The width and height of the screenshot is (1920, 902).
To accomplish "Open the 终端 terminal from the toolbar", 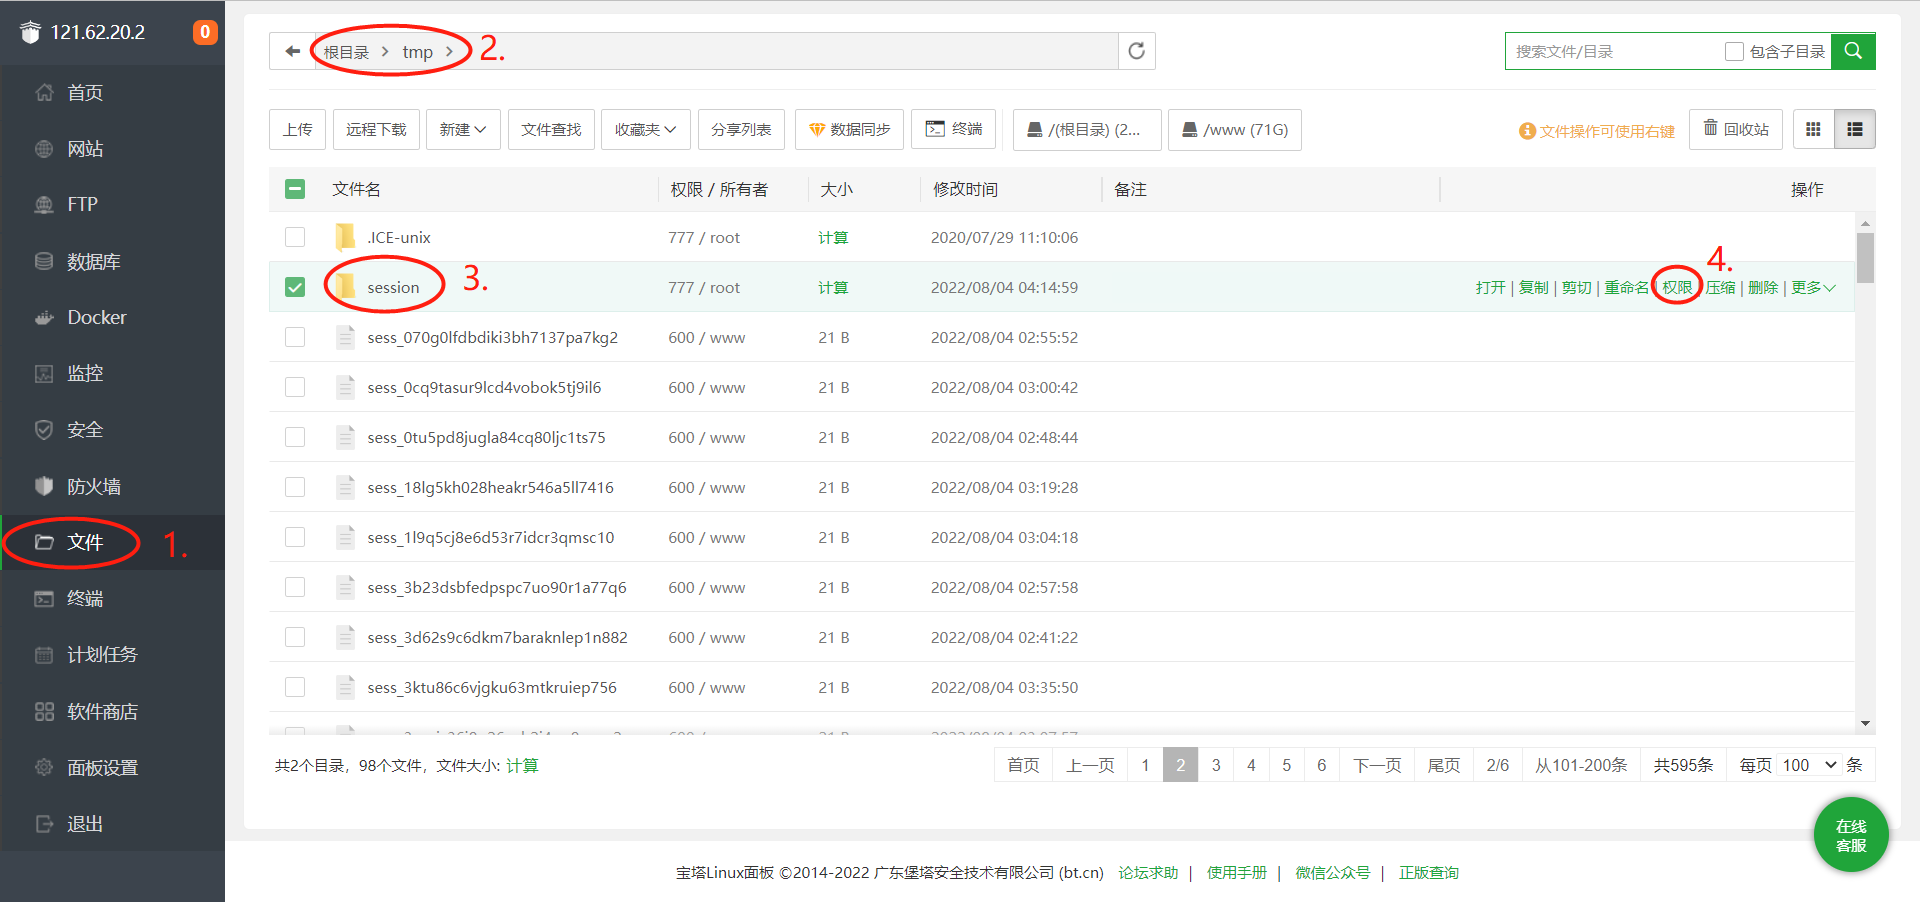I will point(953,129).
